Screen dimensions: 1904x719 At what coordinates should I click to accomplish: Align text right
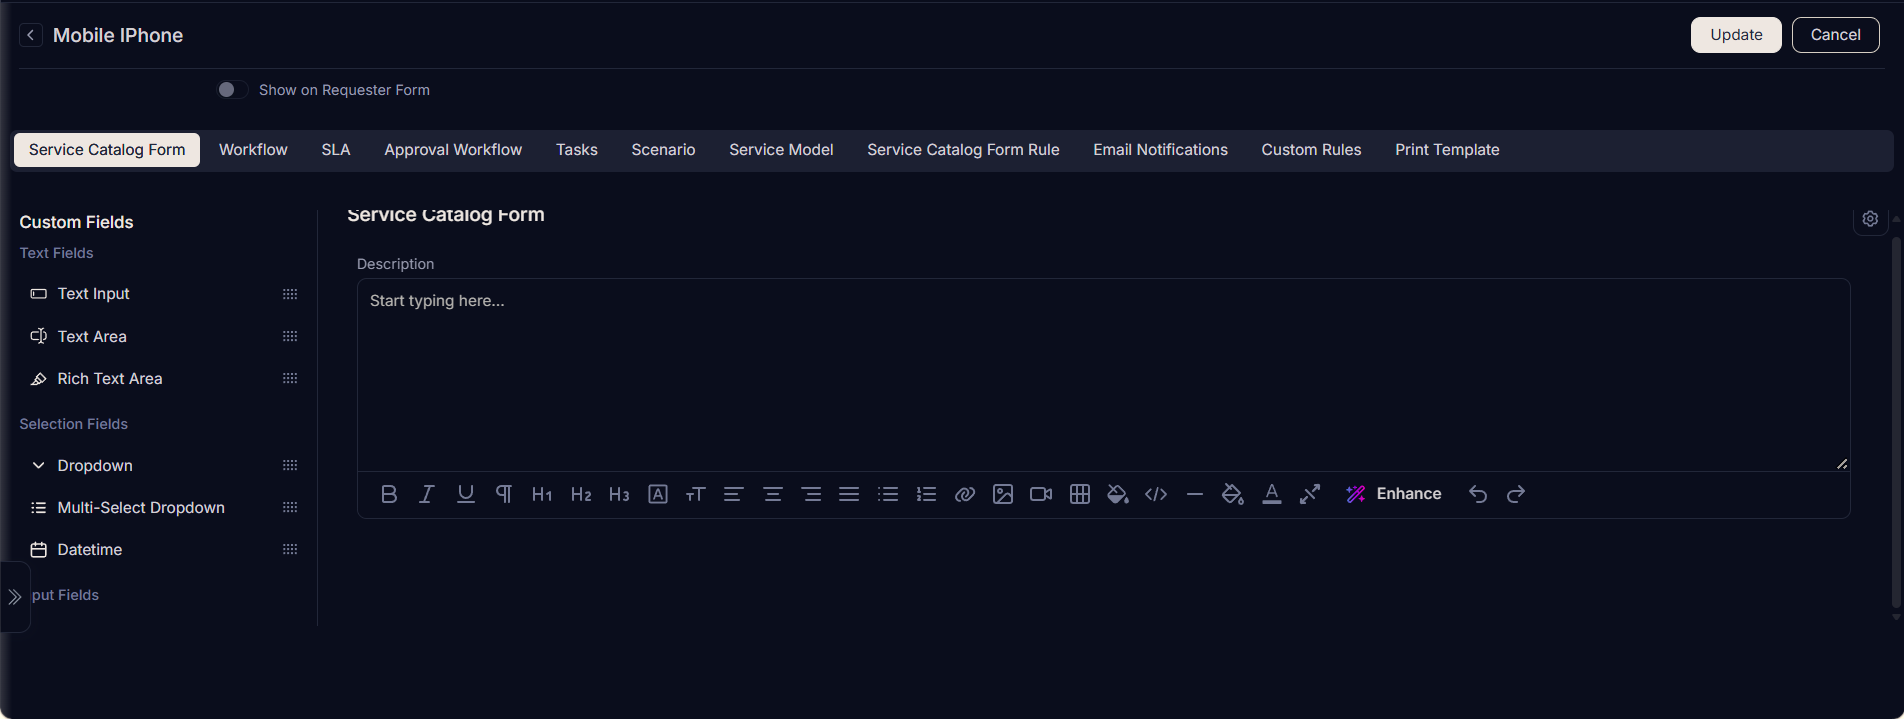(x=811, y=494)
